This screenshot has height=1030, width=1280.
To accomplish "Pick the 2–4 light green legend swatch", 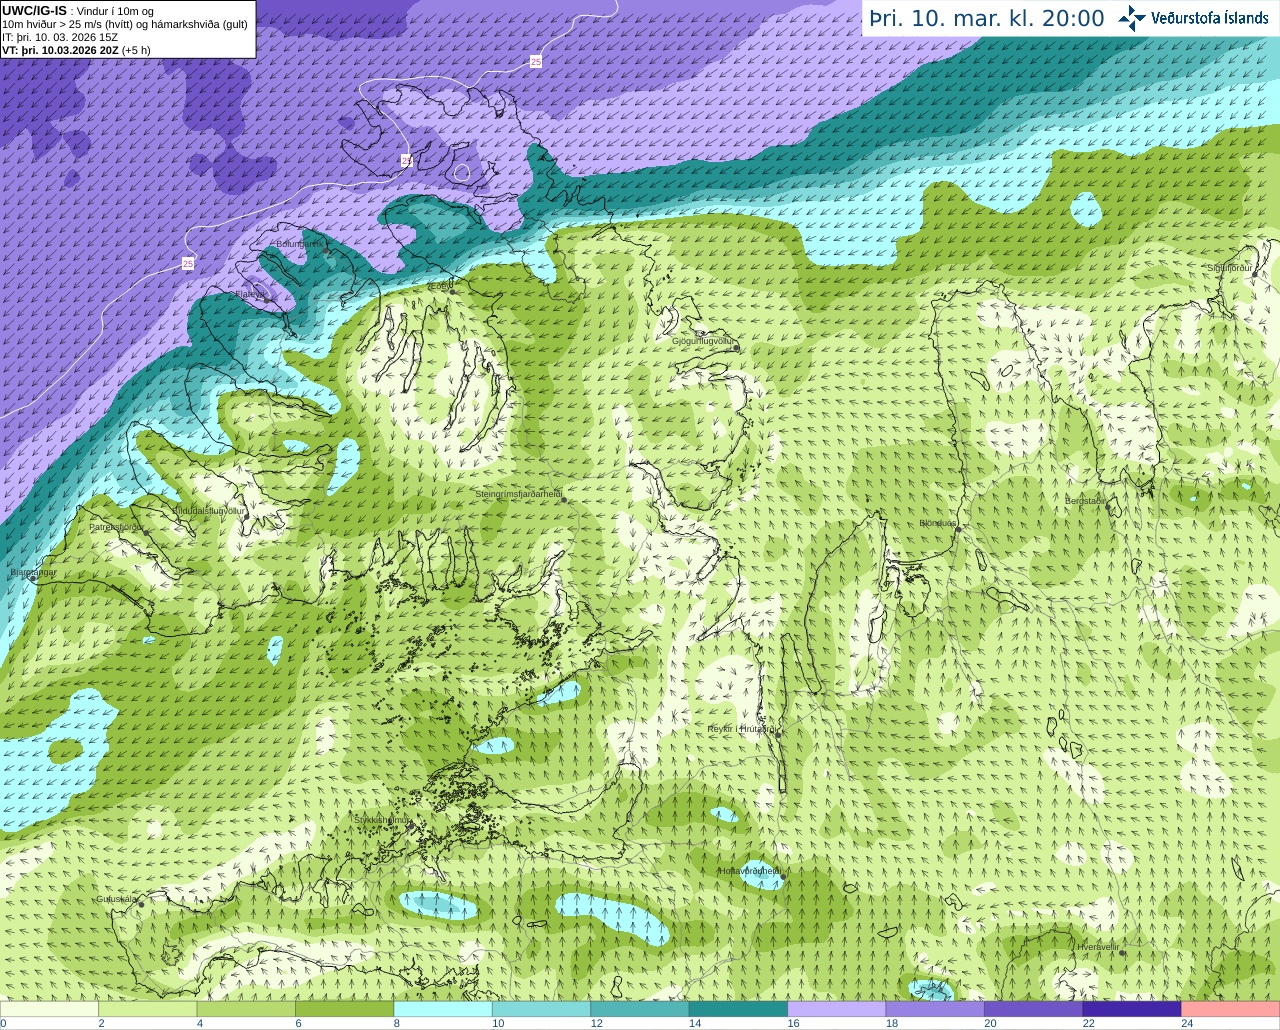I will click(148, 1009).
